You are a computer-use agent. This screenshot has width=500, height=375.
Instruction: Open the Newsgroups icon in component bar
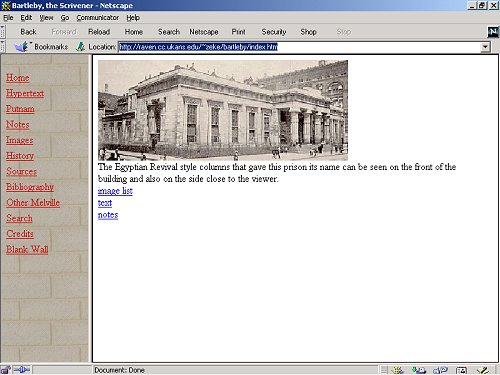440,370
